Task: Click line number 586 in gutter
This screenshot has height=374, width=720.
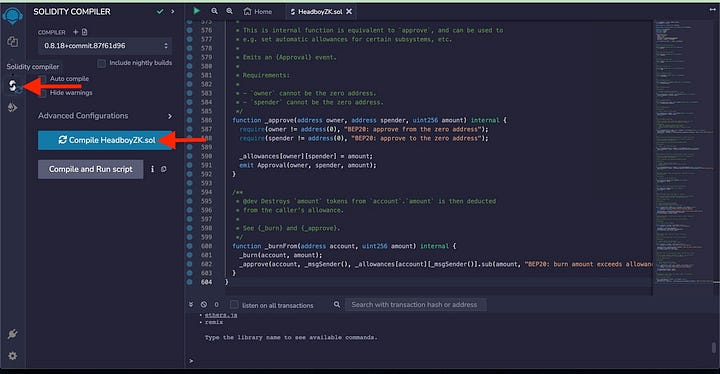Action: pos(206,120)
